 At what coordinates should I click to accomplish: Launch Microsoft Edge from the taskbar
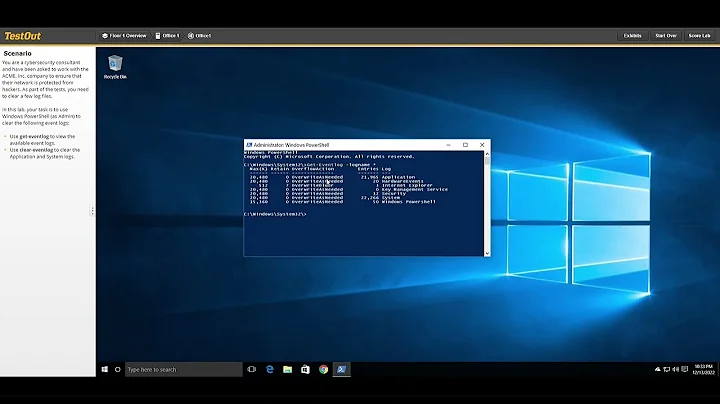pyautogui.click(x=270, y=370)
